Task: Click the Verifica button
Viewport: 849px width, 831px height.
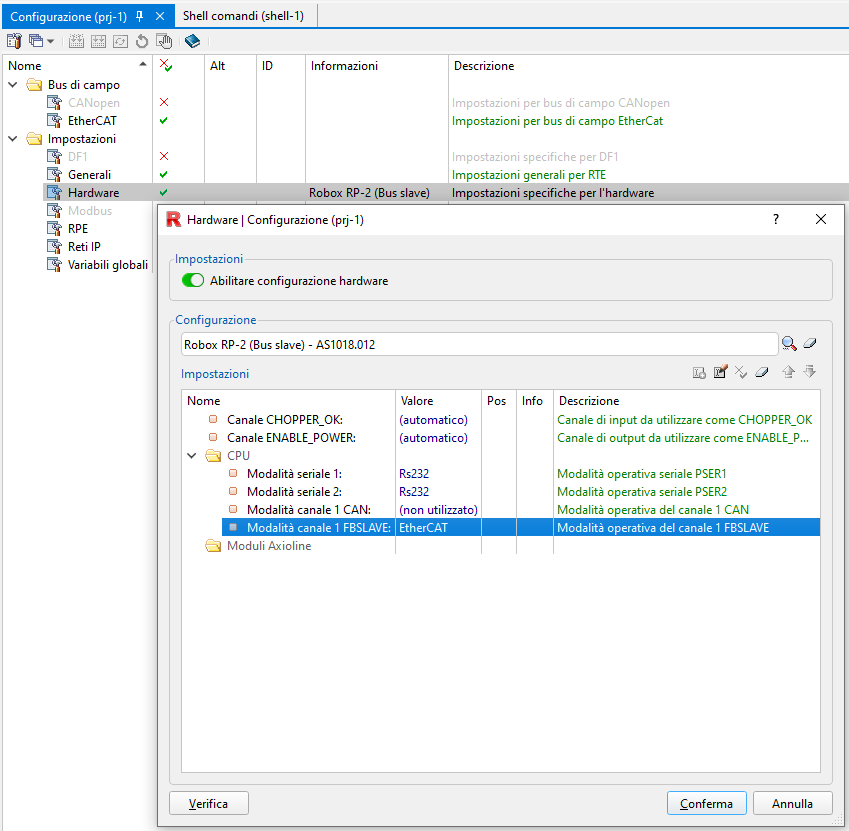Action: coord(209,803)
